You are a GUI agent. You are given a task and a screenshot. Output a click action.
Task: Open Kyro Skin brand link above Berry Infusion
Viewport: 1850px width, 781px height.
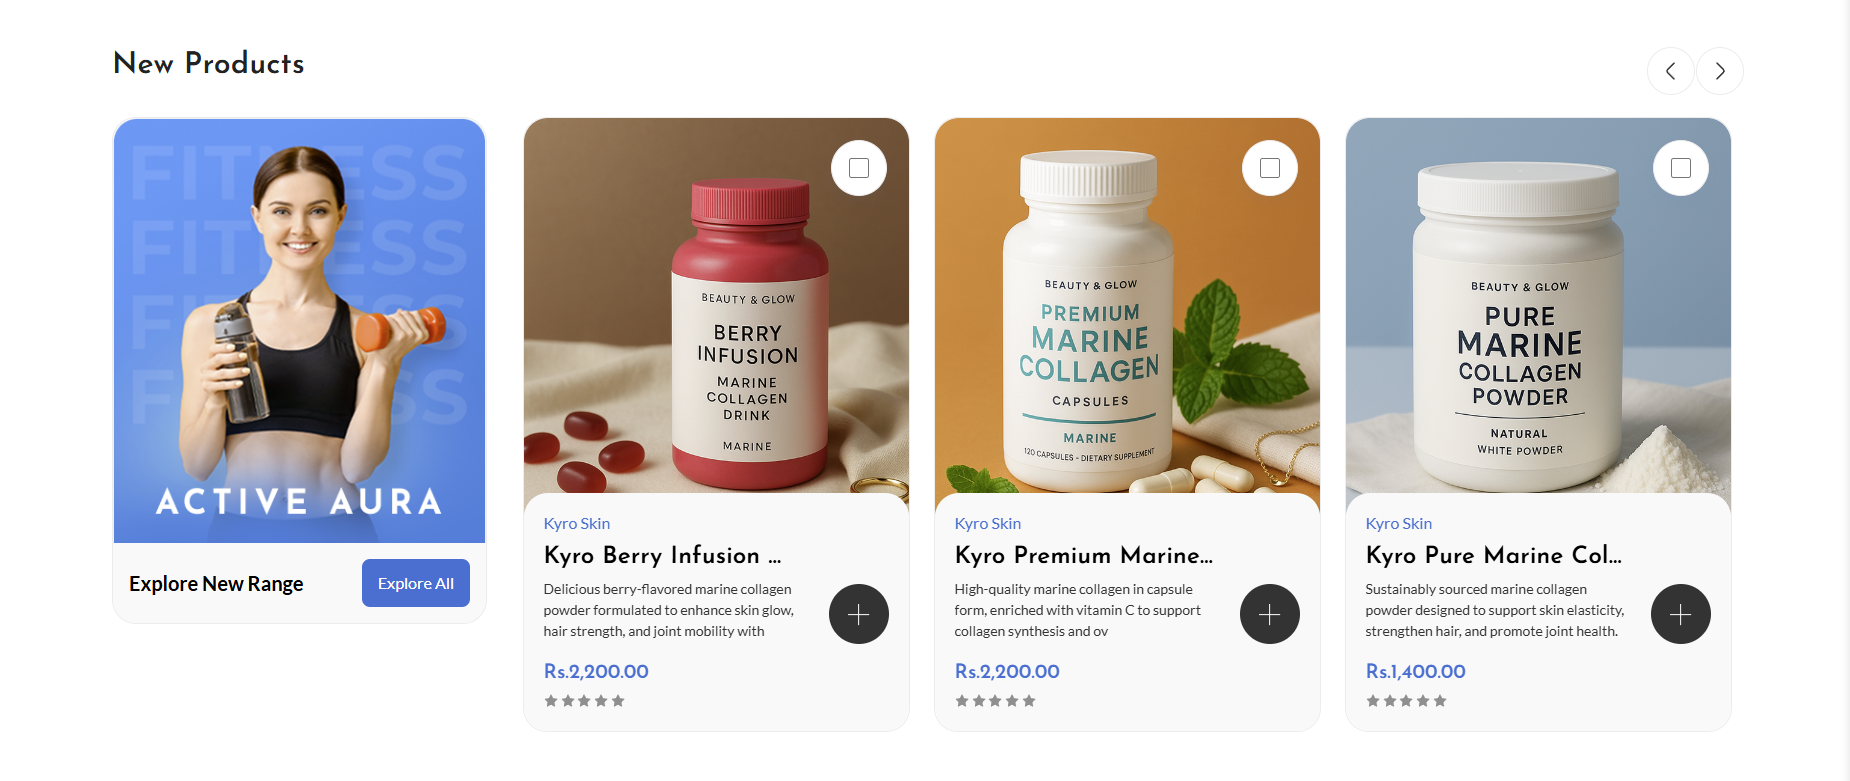pos(577,523)
